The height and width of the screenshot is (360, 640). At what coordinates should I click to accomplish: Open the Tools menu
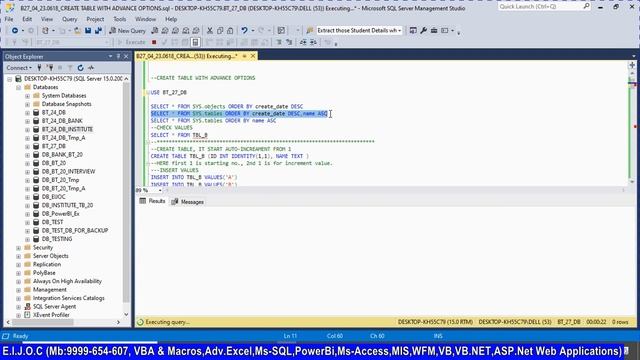coord(120,19)
